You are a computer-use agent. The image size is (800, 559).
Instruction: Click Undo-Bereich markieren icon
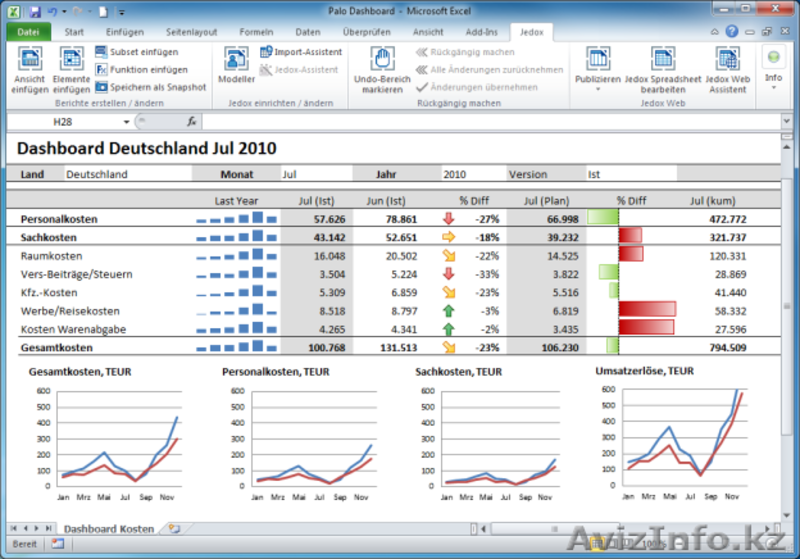(381, 61)
